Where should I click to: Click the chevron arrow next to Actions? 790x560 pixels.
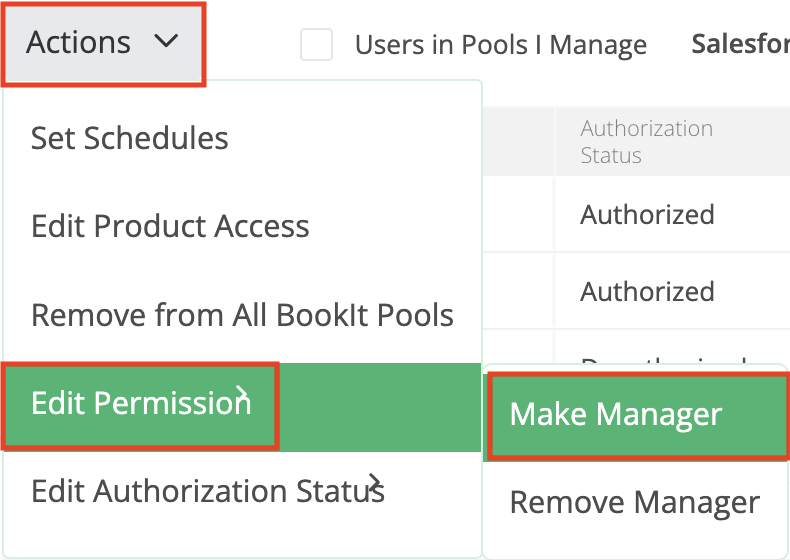point(166,42)
